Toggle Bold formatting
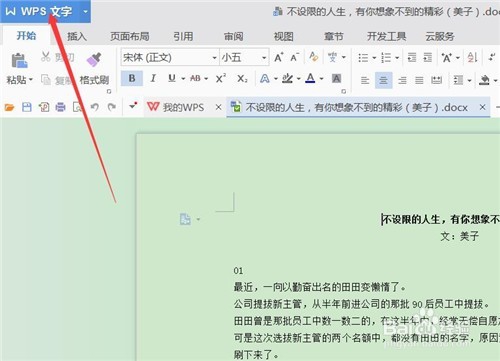Image resolution: width=500 pixels, height=361 pixels. pyautogui.click(x=132, y=78)
